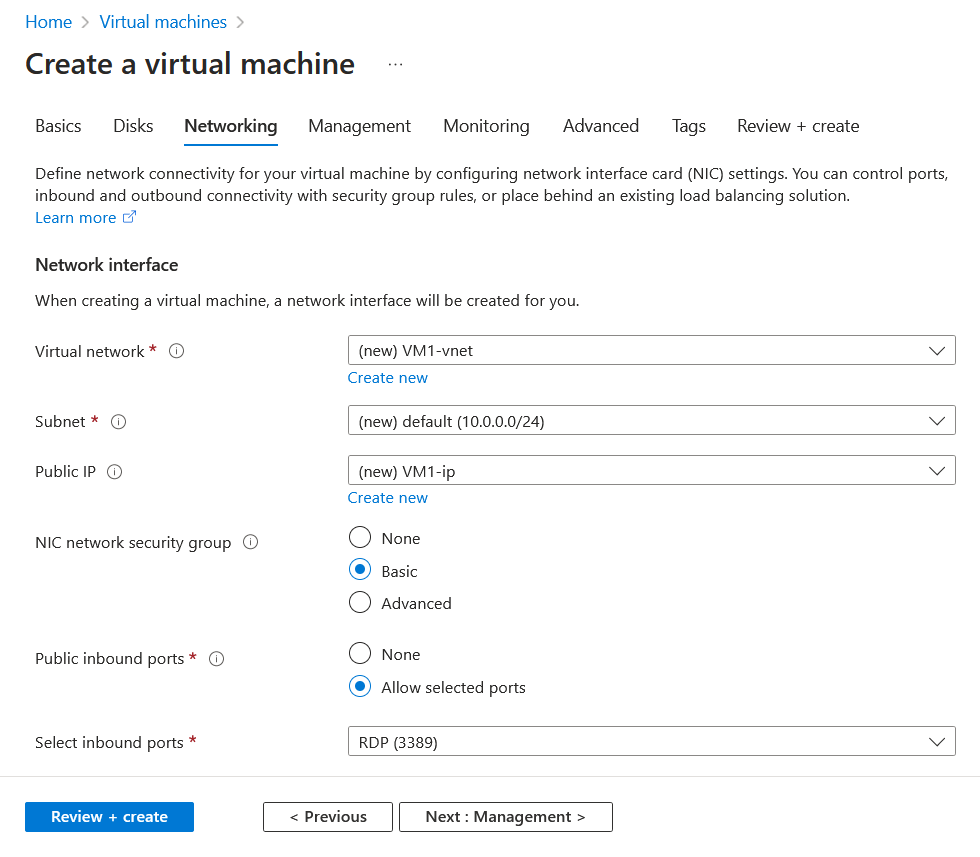Navigate to Virtual machines breadcrumb

point(163,21)
